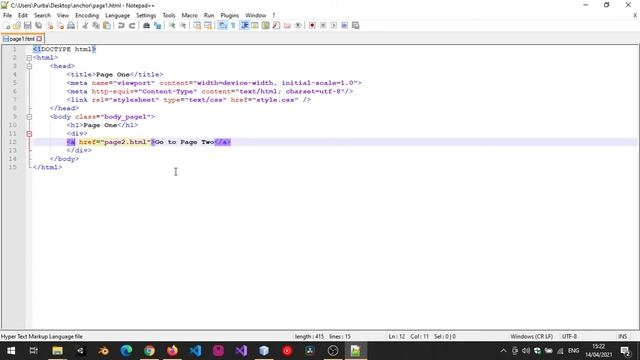Undo the last edit via toolbar
640x360 pixels.
tap(121, 25)
